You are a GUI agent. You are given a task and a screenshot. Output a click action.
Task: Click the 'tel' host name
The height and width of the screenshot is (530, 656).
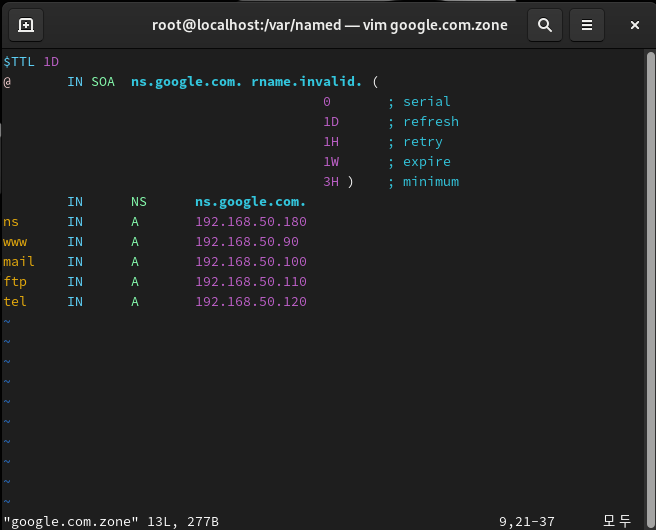15,302
